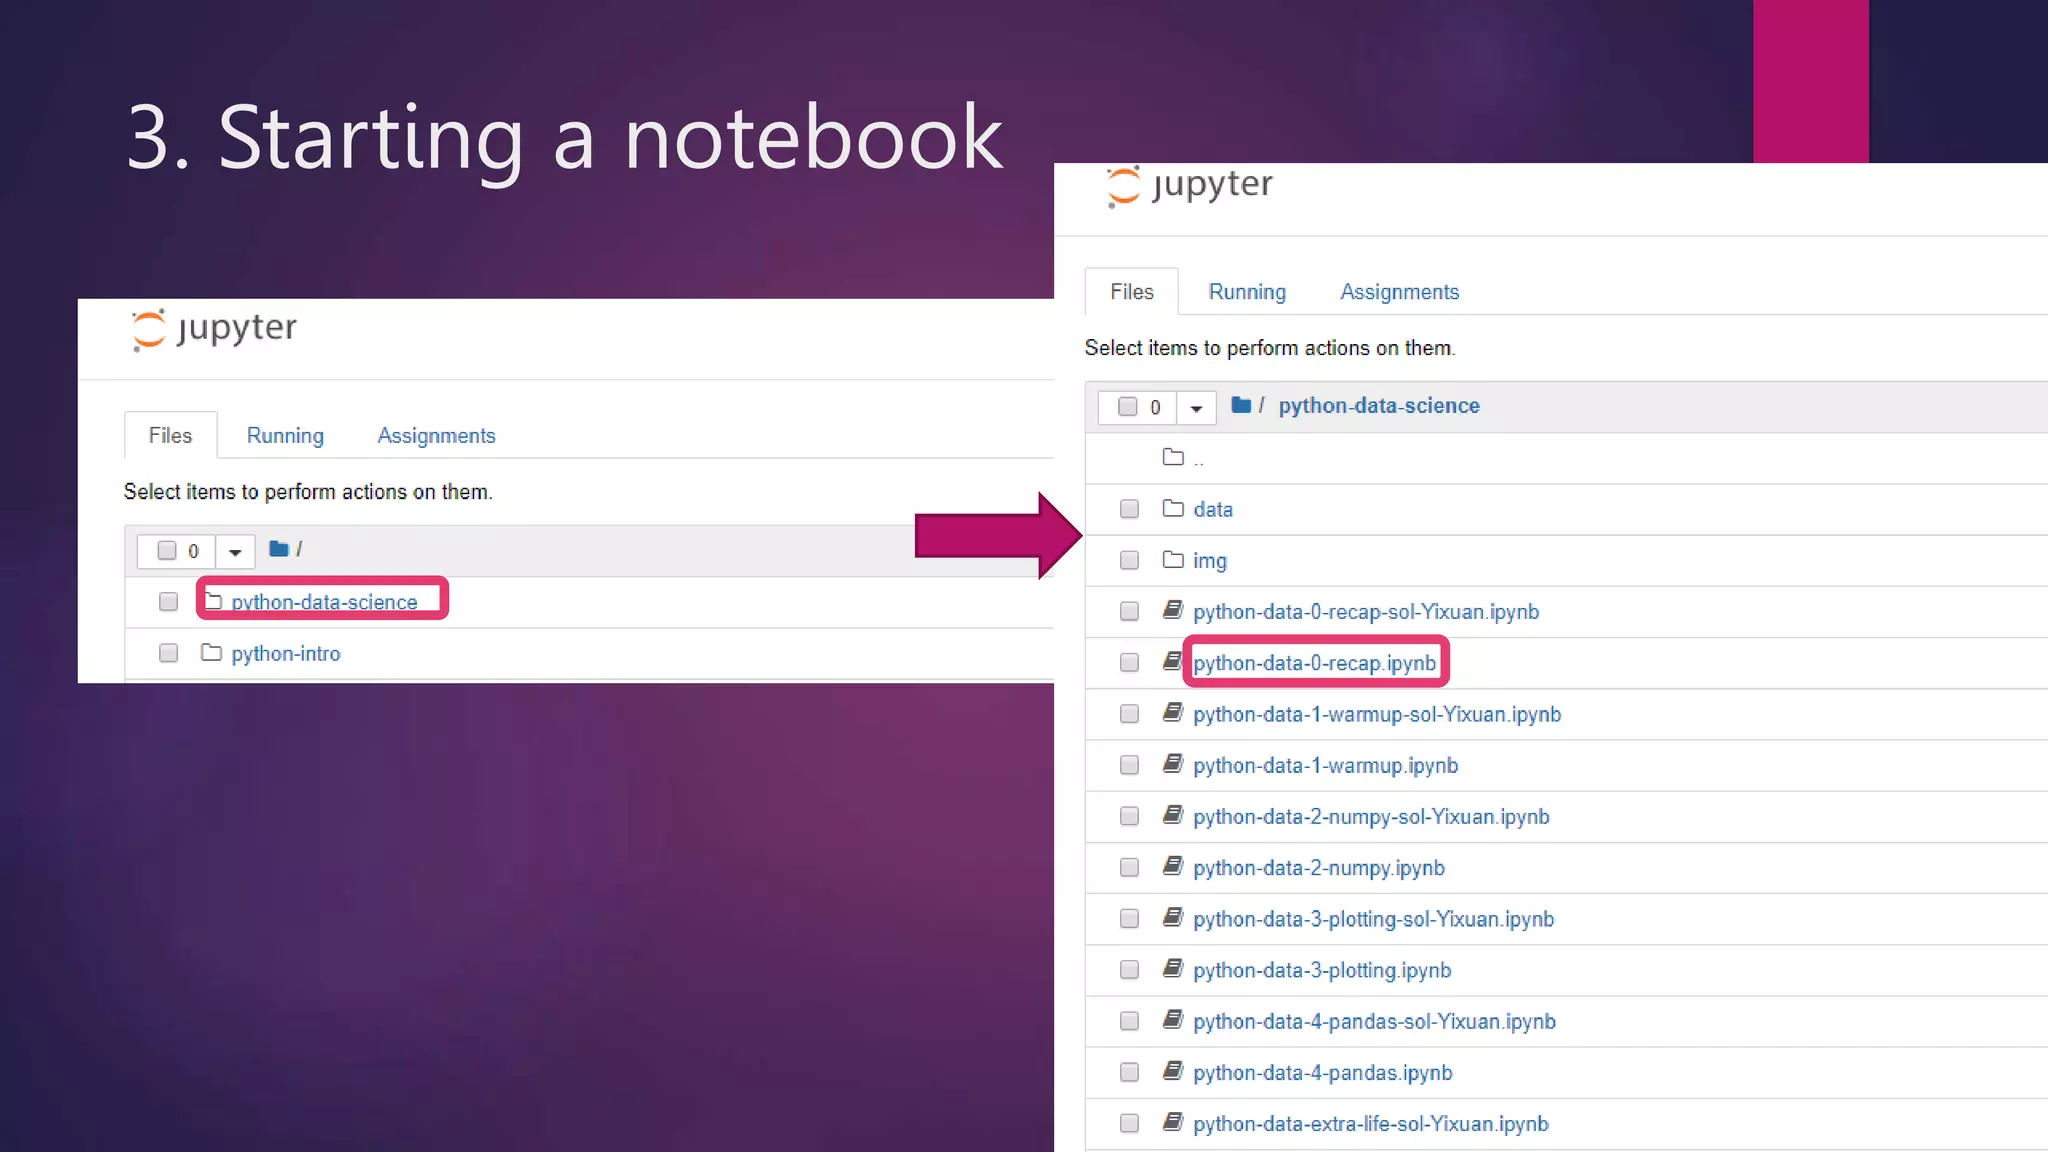Open python-data-4-pandas-sol-Yixuan.ipynb notebook
This screenshot has height=1152, width=2048.
pos(1374,1021)
